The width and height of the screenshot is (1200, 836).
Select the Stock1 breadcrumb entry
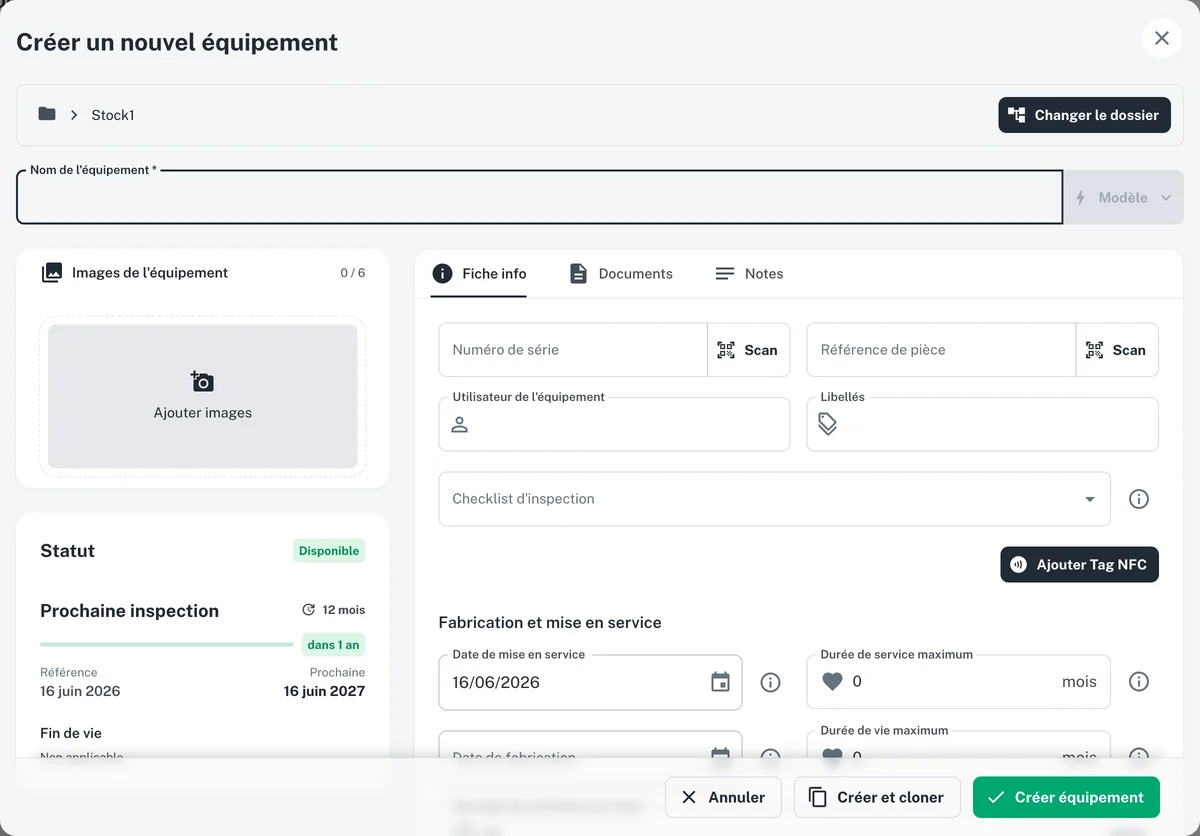pyautogui.click(x=113, y=115)
